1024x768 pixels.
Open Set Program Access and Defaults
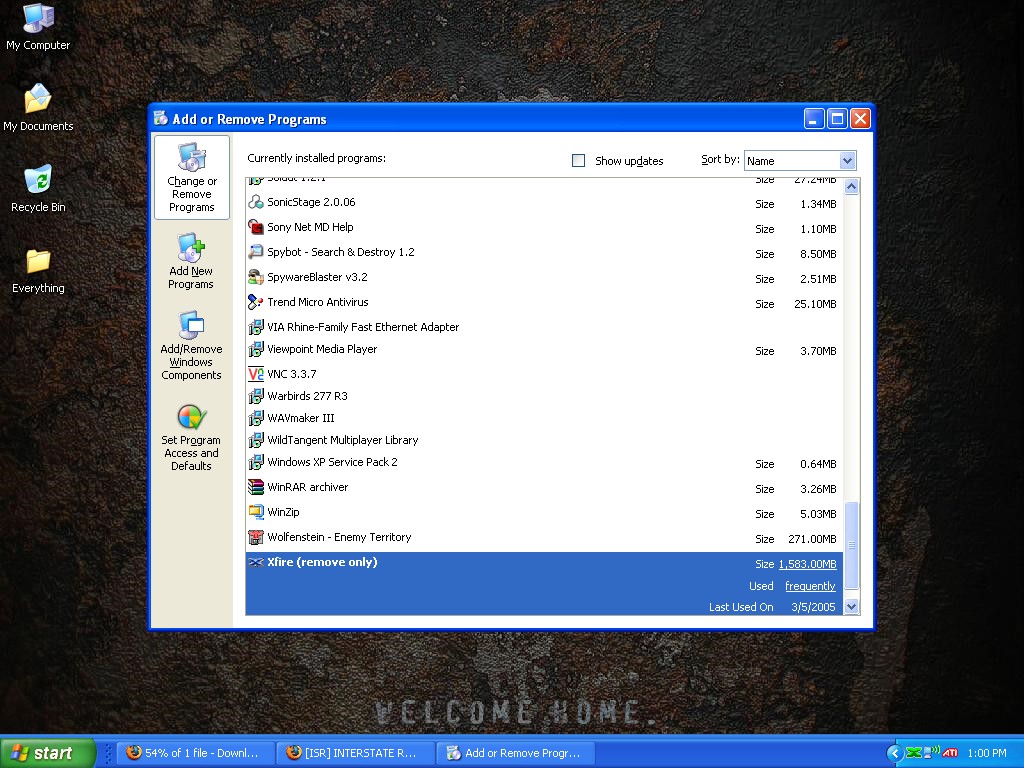[191, 437]
